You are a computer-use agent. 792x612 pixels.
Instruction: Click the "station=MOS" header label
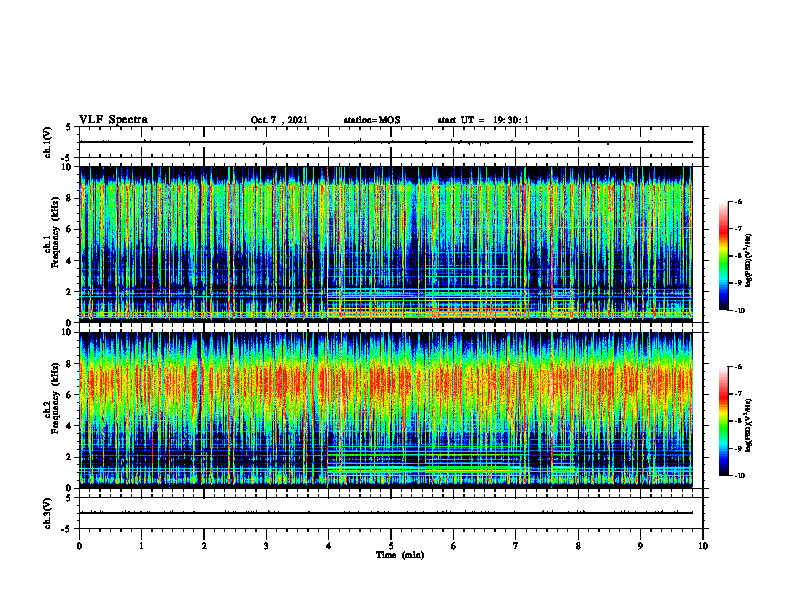372,120
